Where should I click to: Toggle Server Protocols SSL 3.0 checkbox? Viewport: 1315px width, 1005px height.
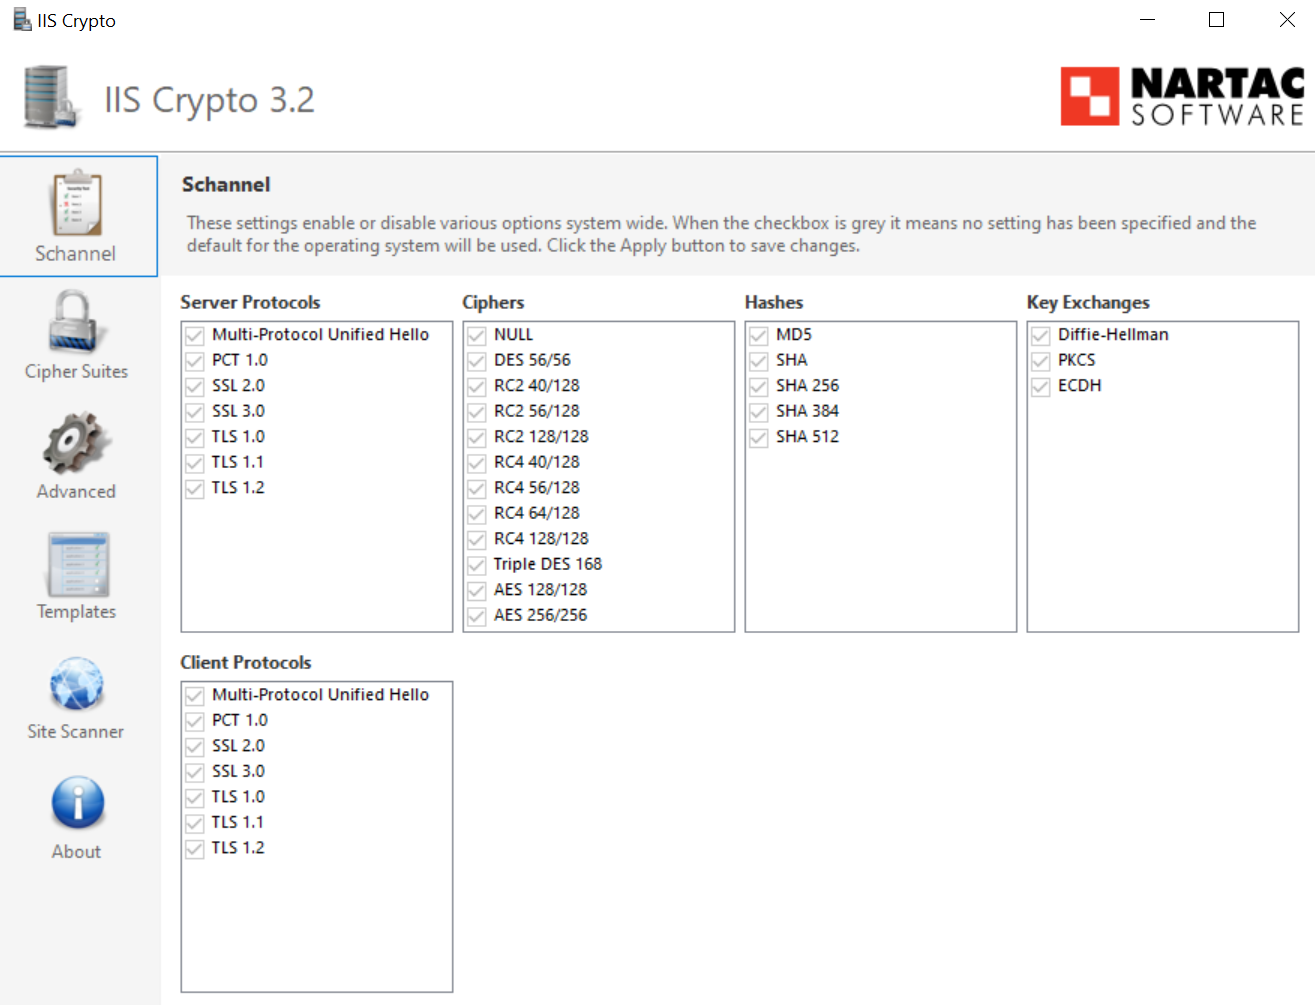click(x=195, y=411)
